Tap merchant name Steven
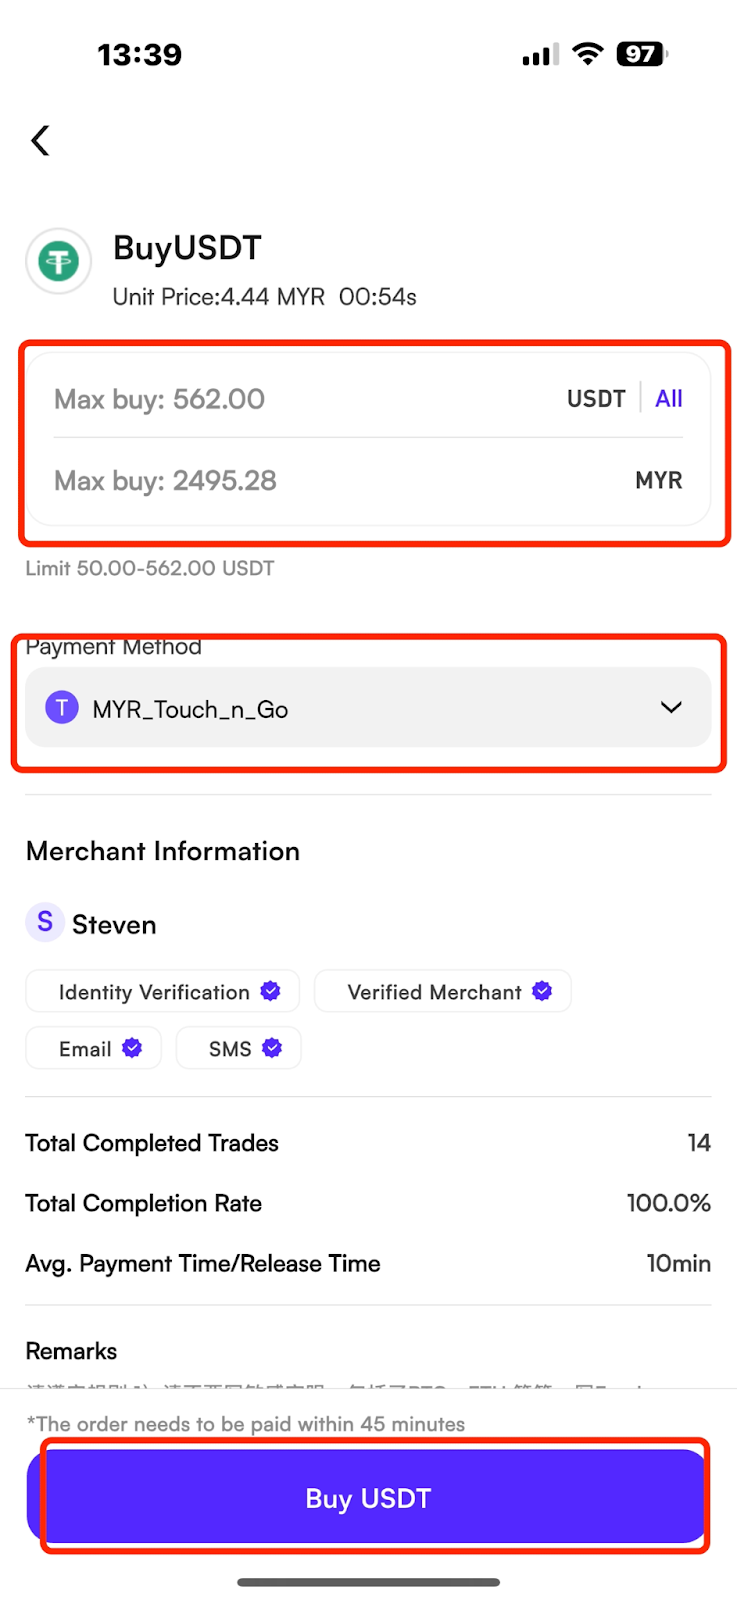 click(x=114, y=924)
